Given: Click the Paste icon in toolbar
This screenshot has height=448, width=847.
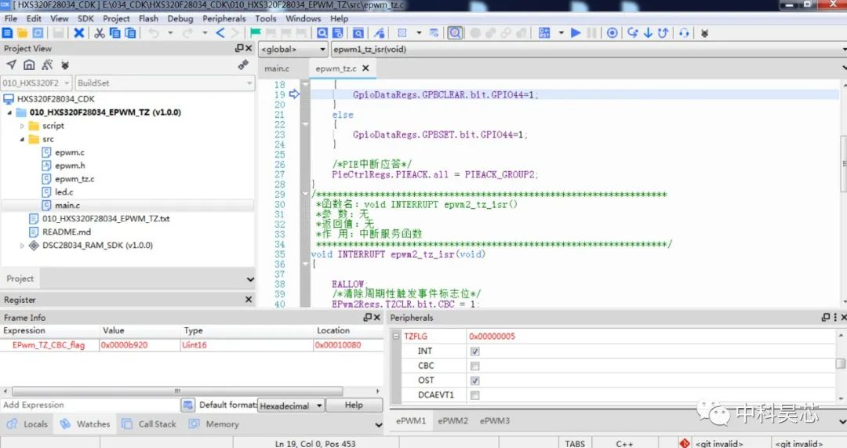Looking at the screenshot, I should click(x=130, y=33).
